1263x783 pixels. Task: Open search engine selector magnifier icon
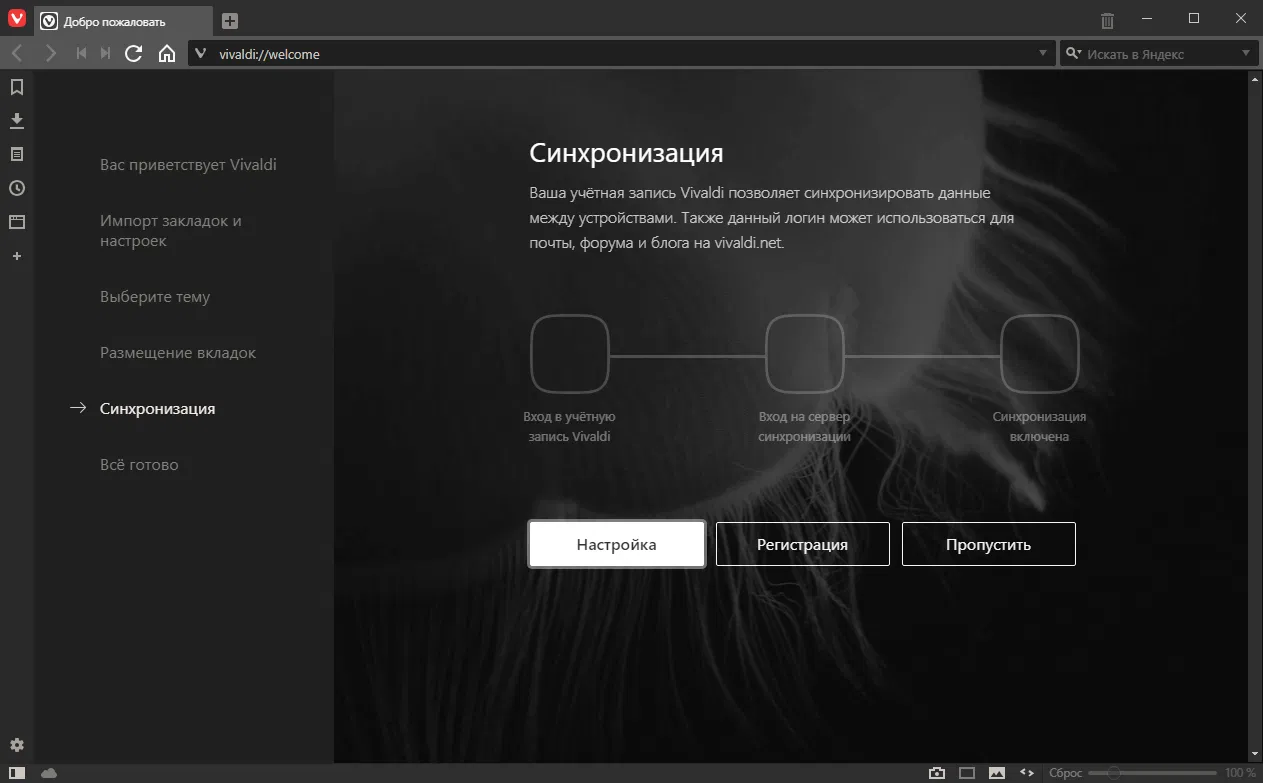[1074, 54]
